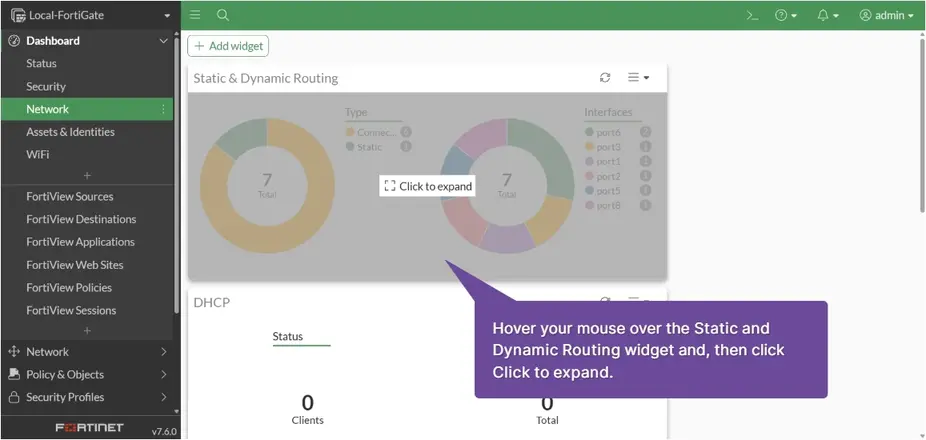This screenshot has height=440, width=926.
Task: Open Network dashboard three-dot options
Action: click(x=164, y=109)
